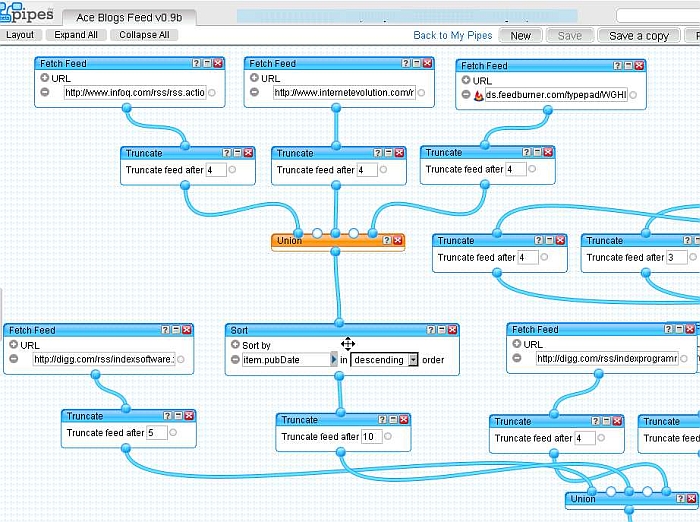Click the feedburner flame icon
The image size is (700, 522).
(x=479, y=95)
